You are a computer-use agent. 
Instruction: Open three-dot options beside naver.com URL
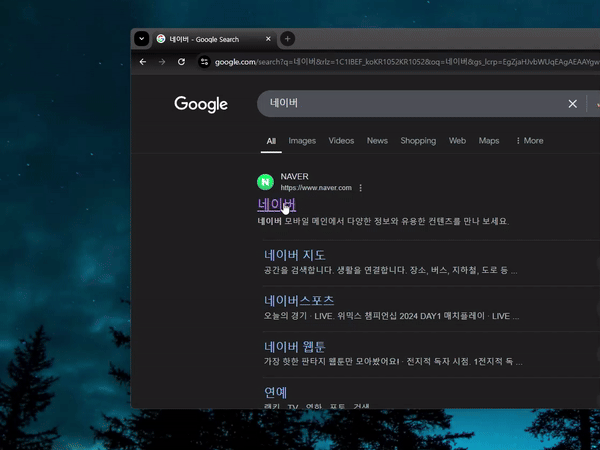360,188
